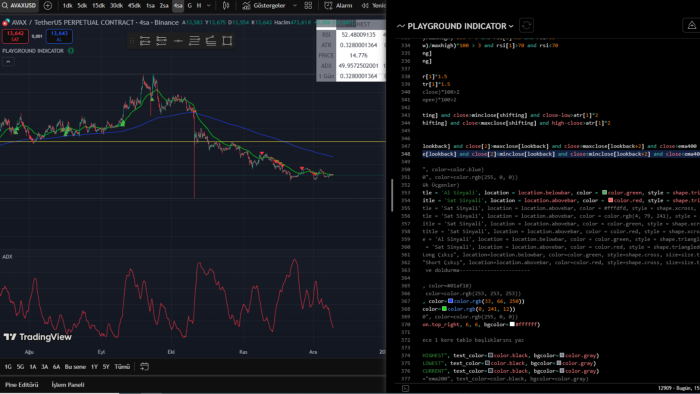The width and height of the screenshot is (700, 394).
Task: Select the 2sa timeframe
Action: pyautogui.click(x=164, y=6)
